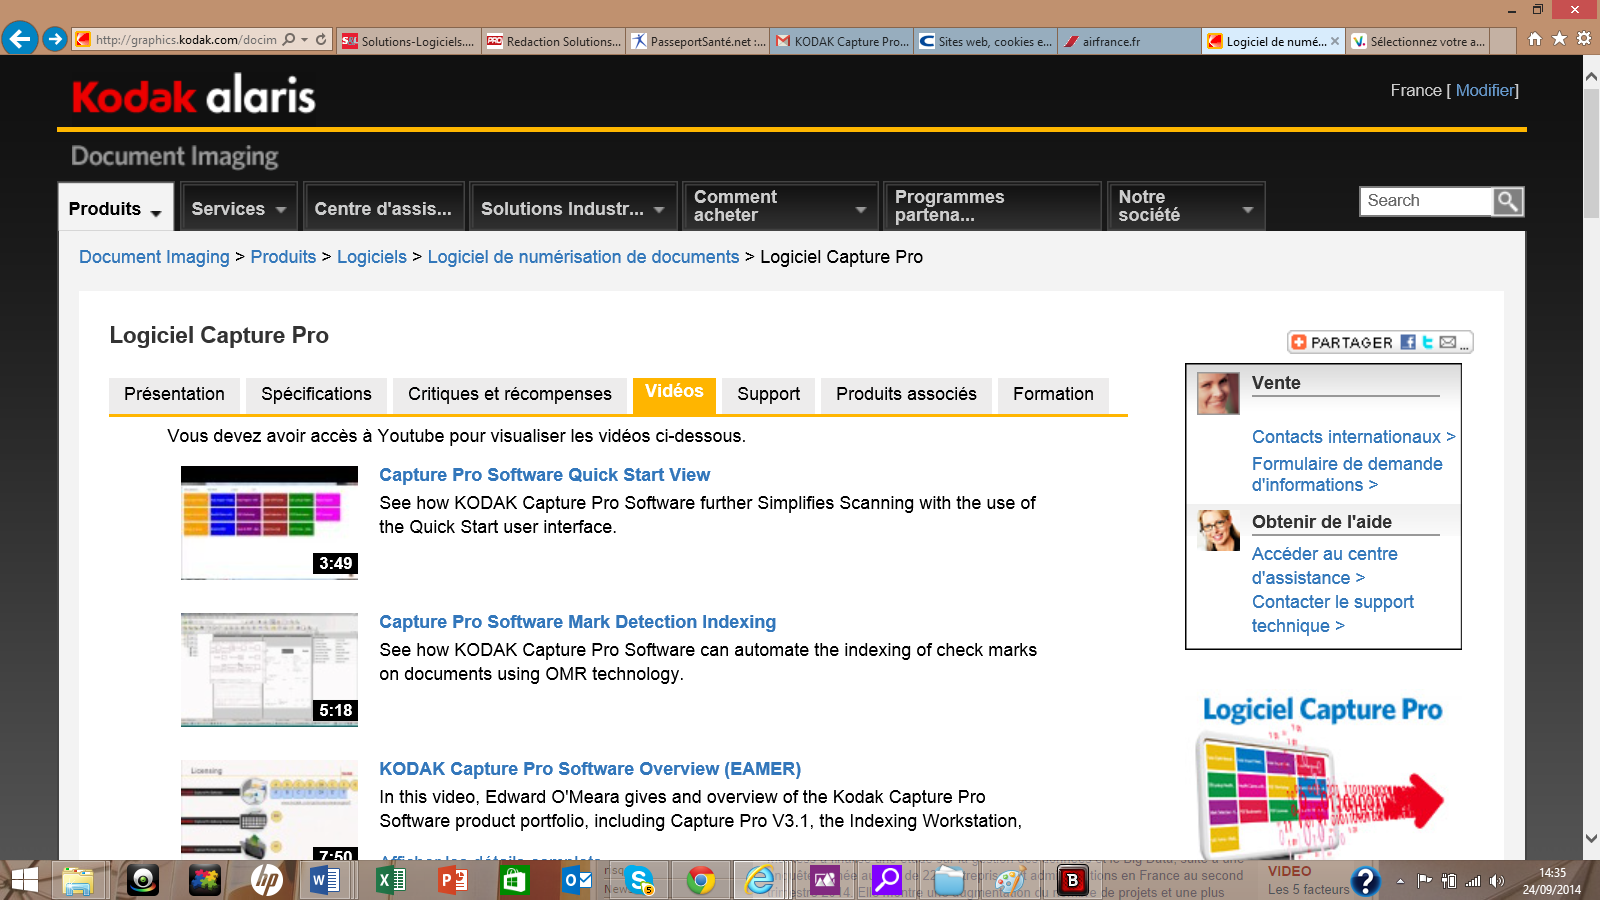Click the page scrollbar down arrow
This screenshot has width=1600, height=900.
click(x=1591, y=838)
